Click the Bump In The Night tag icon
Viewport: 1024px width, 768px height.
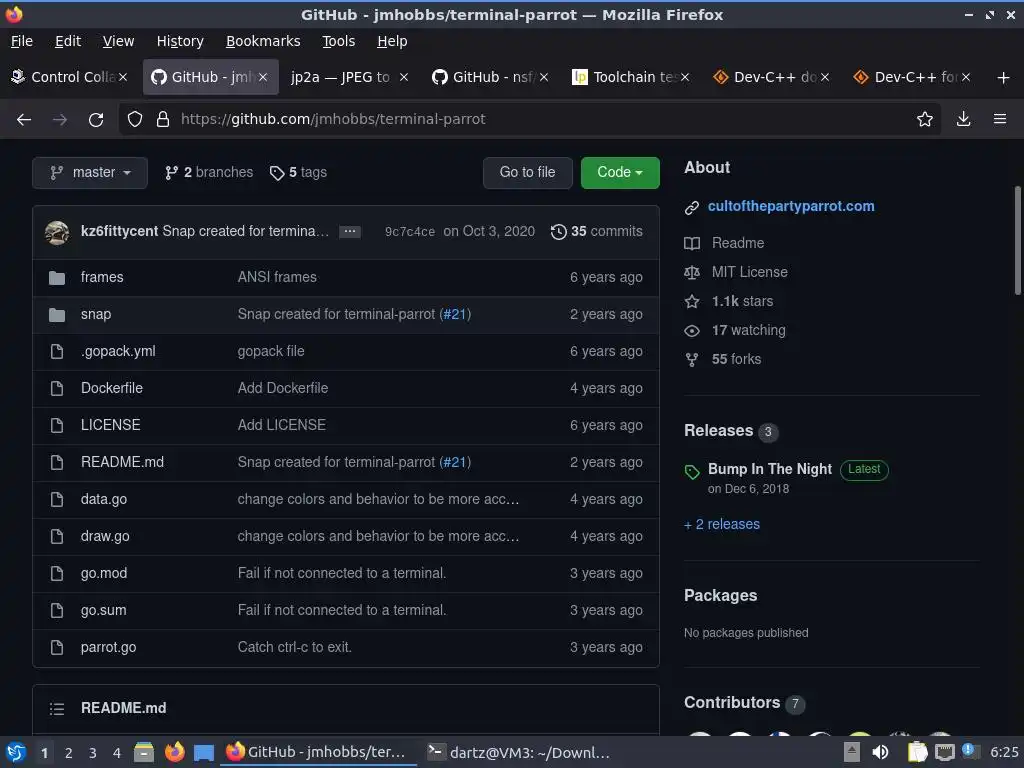click(692, 472)
